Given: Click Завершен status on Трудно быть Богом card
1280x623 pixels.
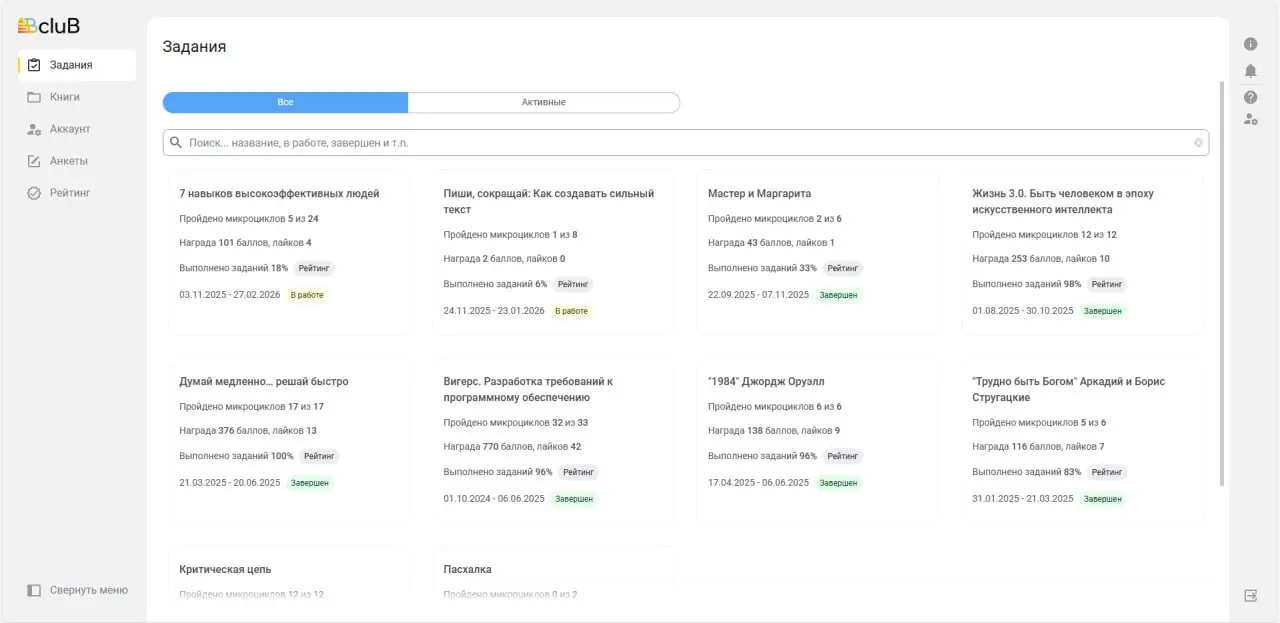Looking at the screenshot, I should tap(1103, 499).
